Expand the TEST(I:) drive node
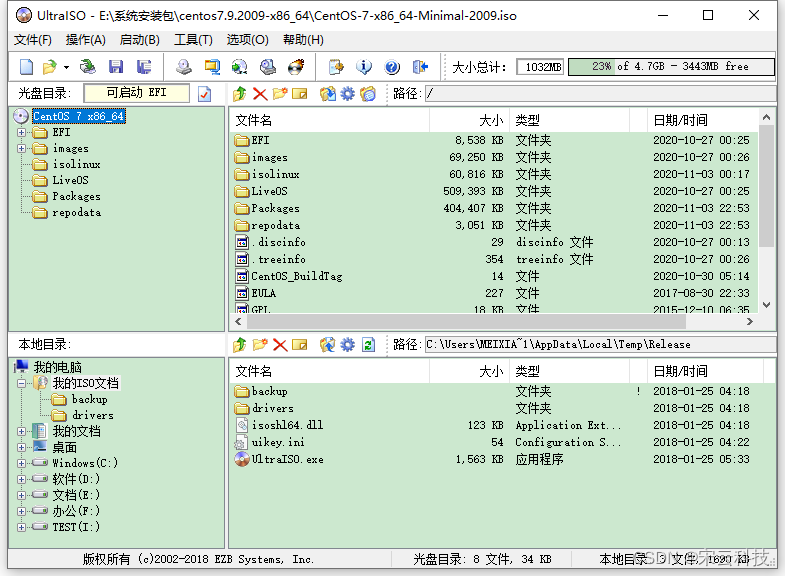Screen dimensions: 785x576 [22, 527]
